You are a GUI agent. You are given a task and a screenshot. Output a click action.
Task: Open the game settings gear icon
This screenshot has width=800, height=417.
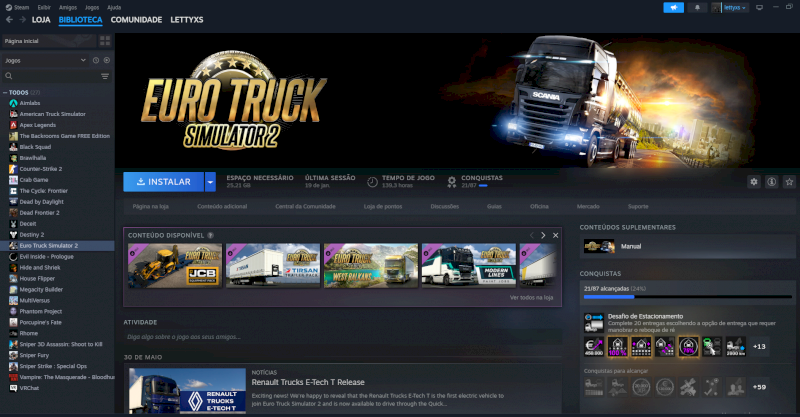point(754,182)
